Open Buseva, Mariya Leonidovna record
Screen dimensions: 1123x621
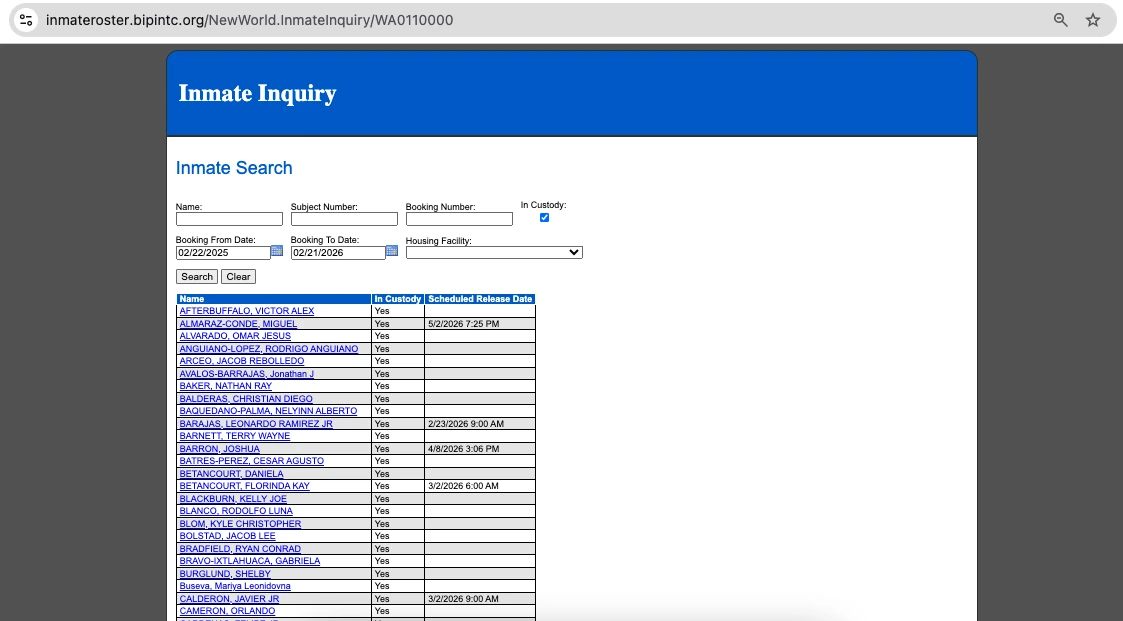235,587
